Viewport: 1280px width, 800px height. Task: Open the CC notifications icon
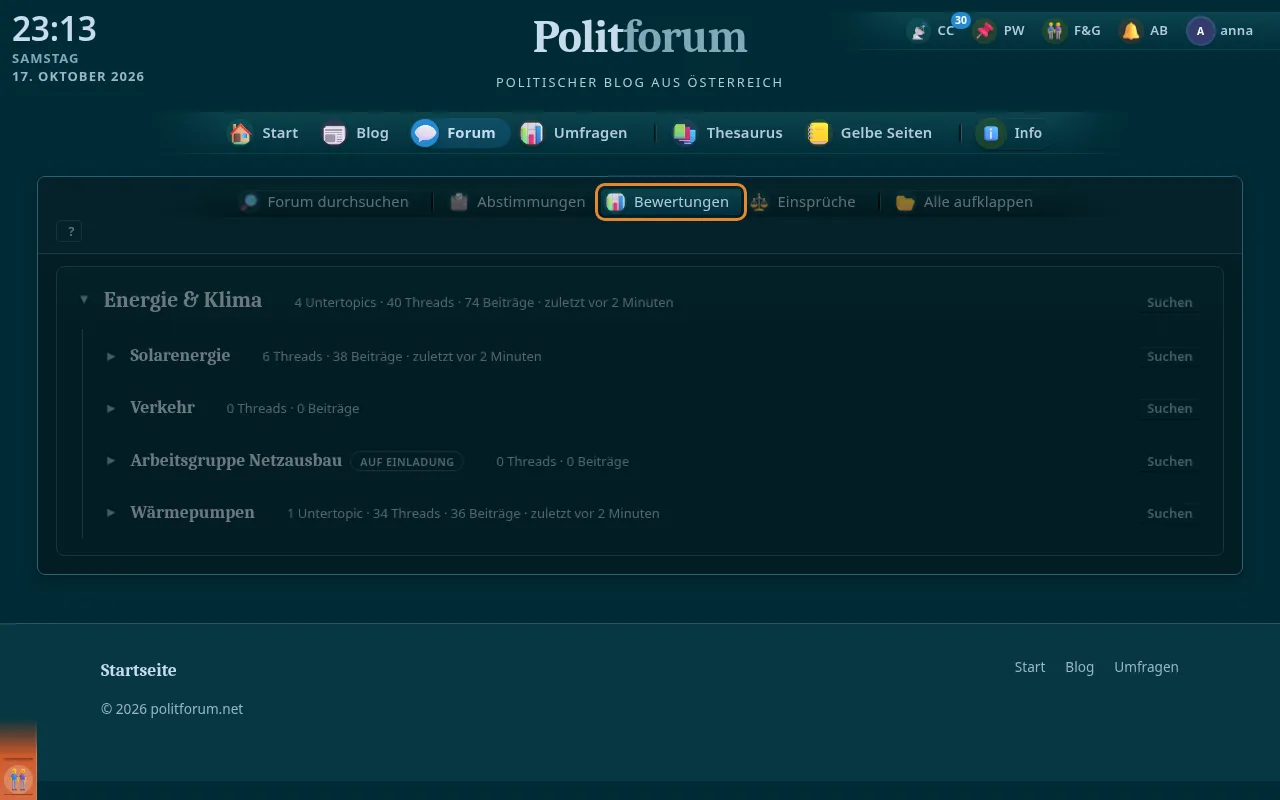pyautogui.click(x=918, y=31)
